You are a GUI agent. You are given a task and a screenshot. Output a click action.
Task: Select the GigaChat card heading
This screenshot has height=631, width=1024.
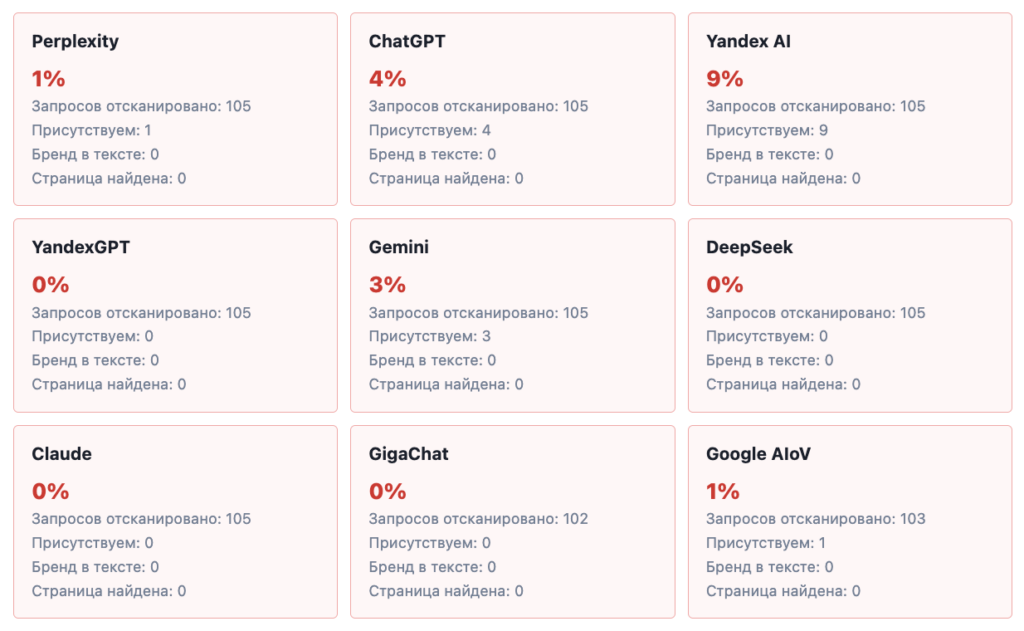pyautogui.click(x=408, y=454)
